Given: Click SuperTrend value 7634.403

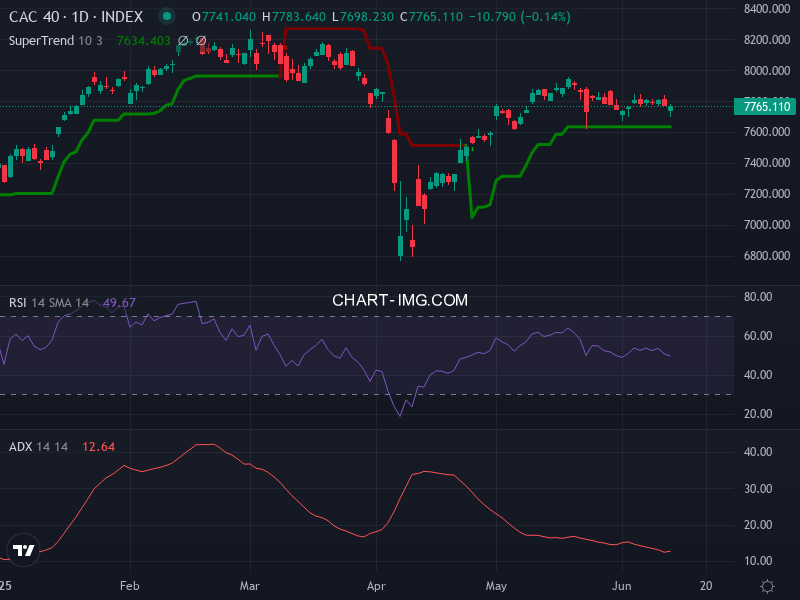Looking at the screenshot, I should click(x=143, y=40).
